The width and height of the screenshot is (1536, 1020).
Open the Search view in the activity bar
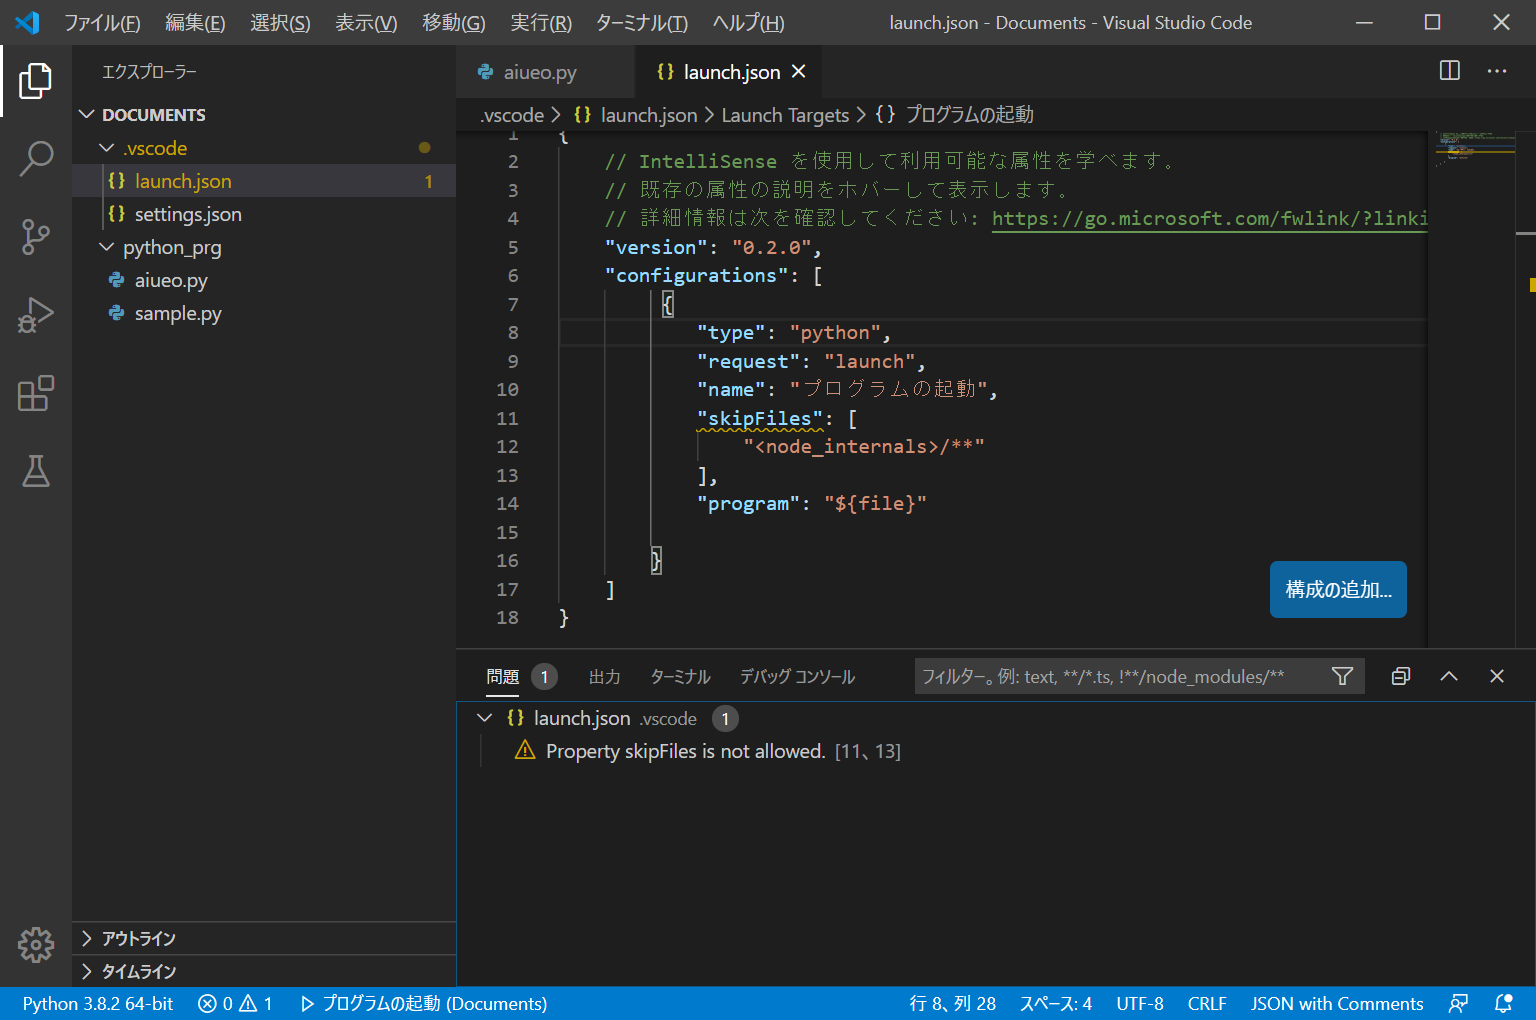36,158
